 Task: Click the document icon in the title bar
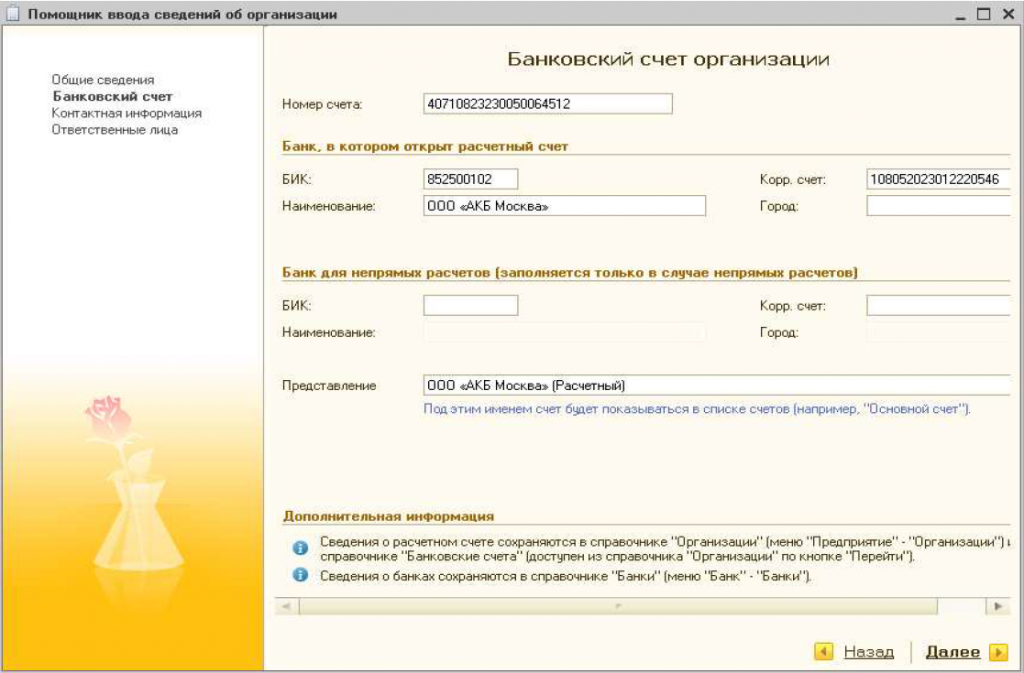[13, 15]
